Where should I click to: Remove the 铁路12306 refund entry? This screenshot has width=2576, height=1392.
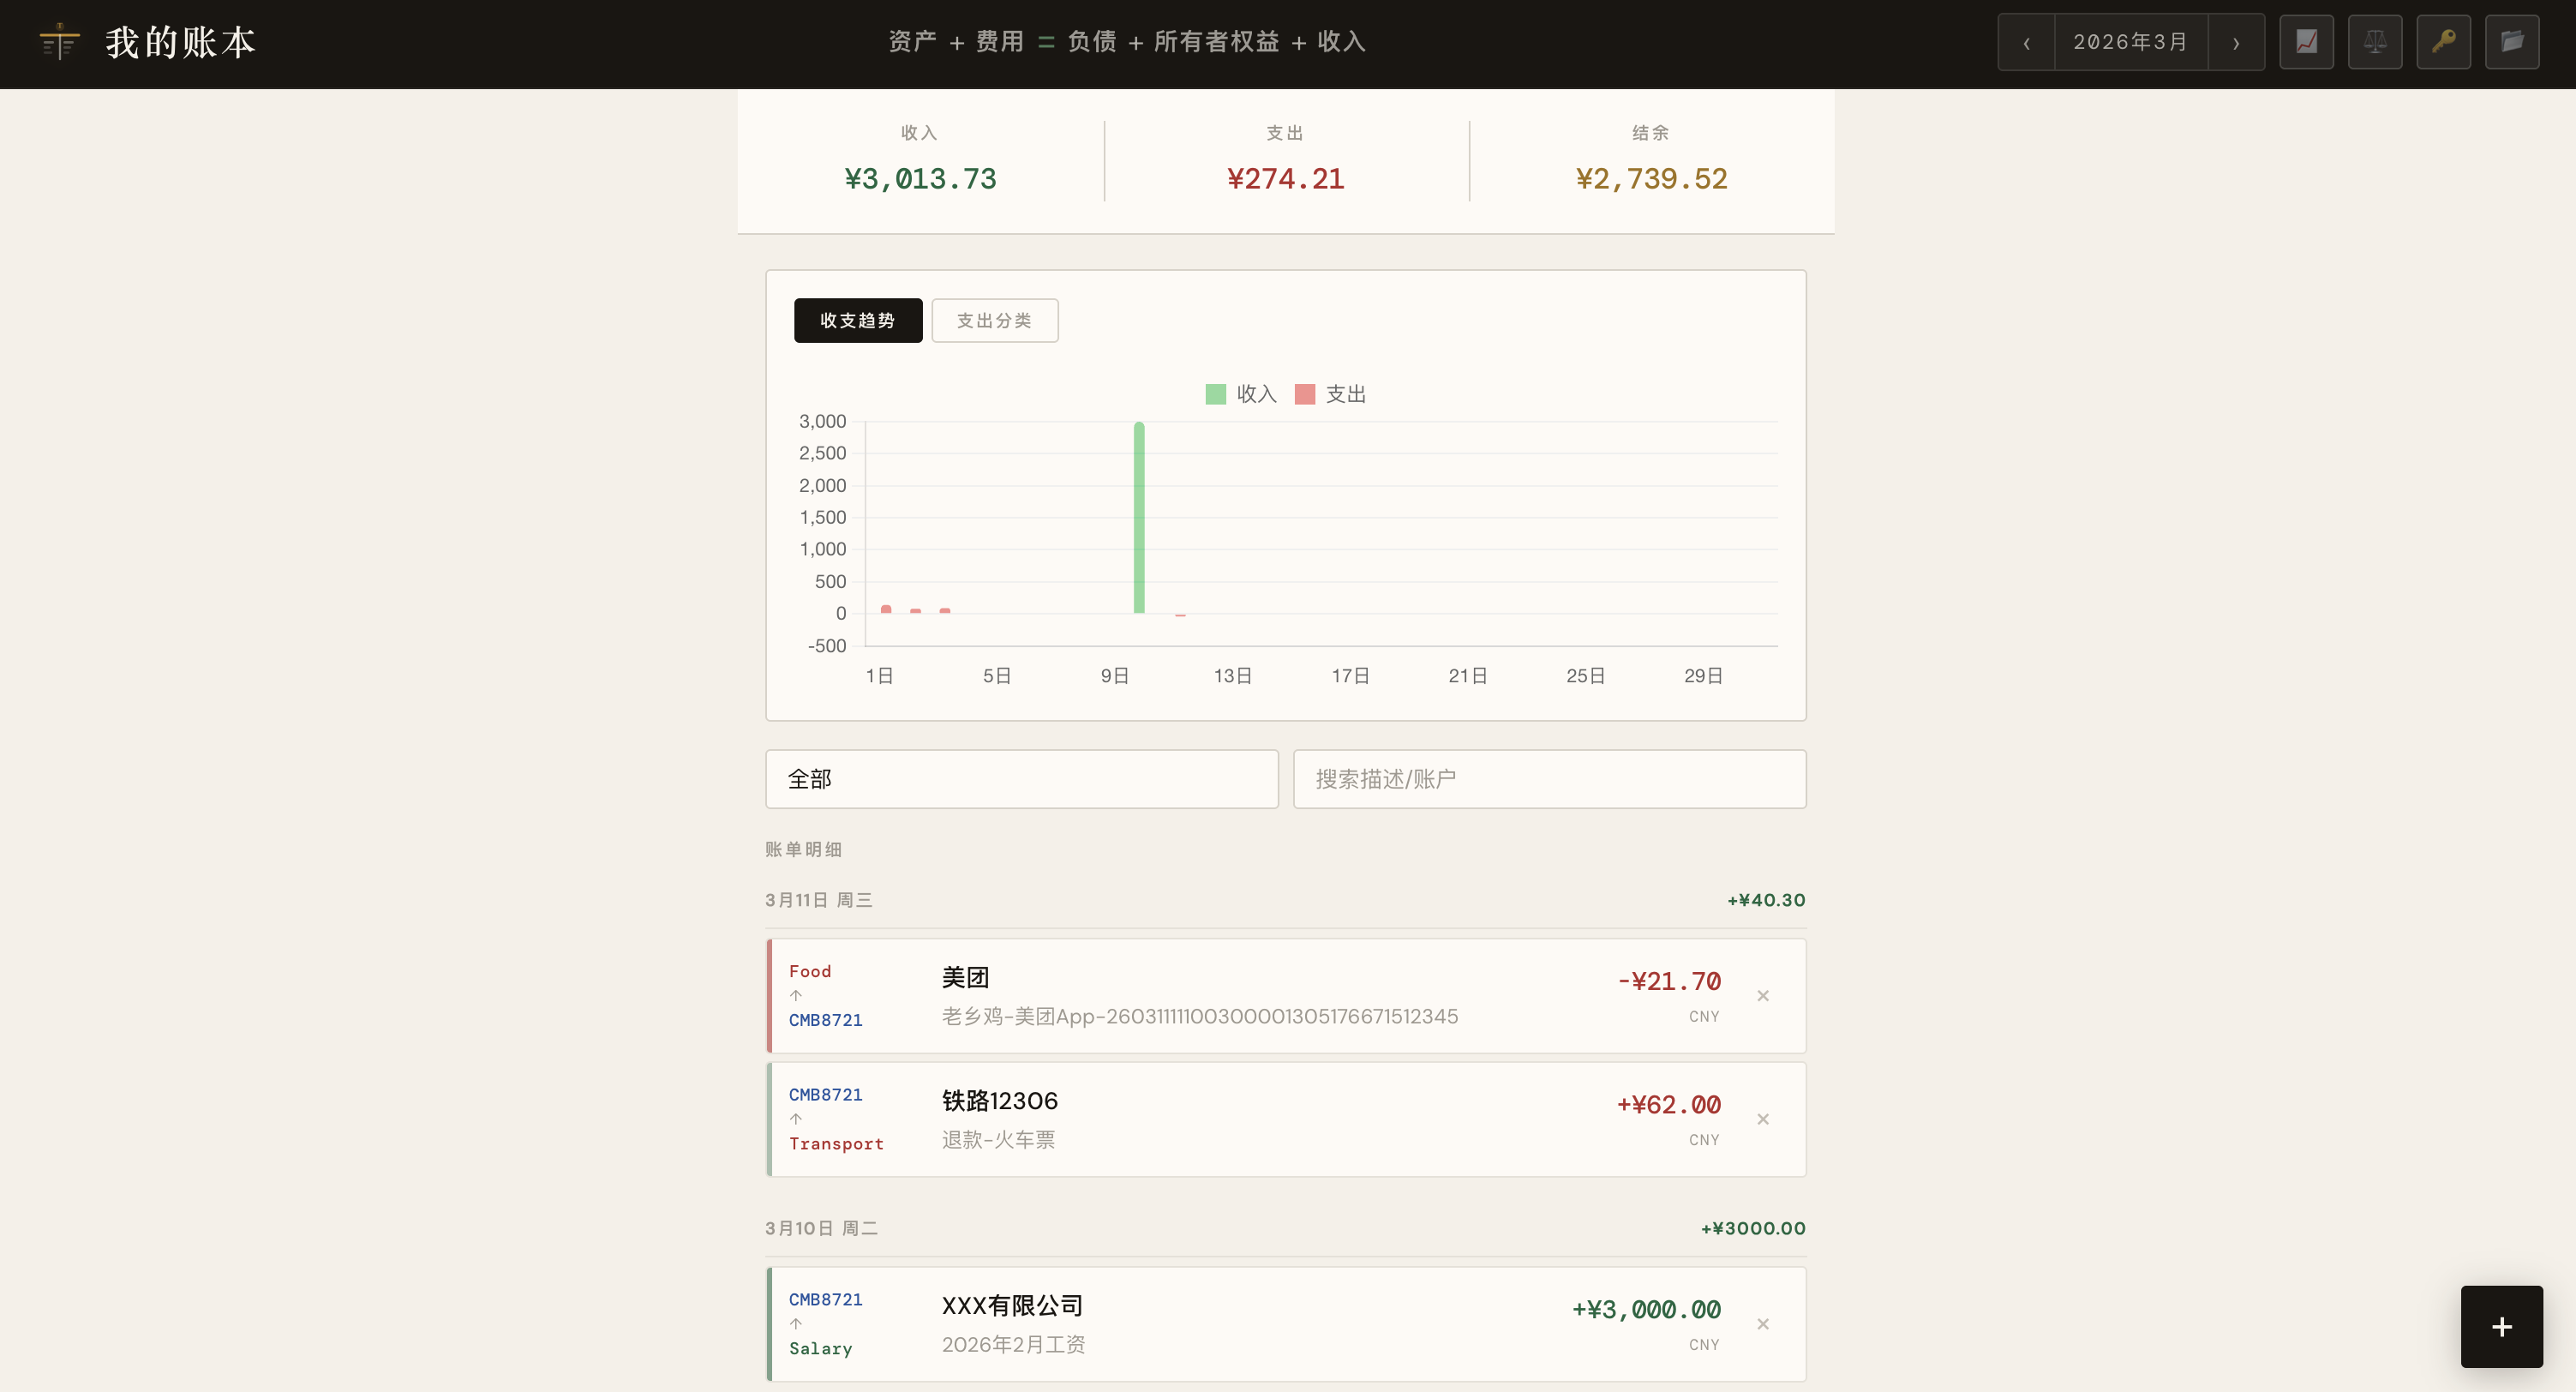click(x=1763, y=1119)
